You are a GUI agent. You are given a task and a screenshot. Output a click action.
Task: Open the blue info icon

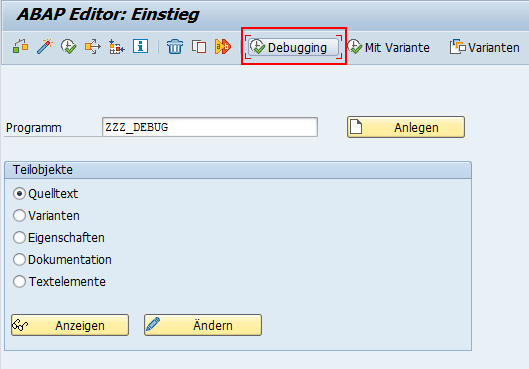point(140,46)
